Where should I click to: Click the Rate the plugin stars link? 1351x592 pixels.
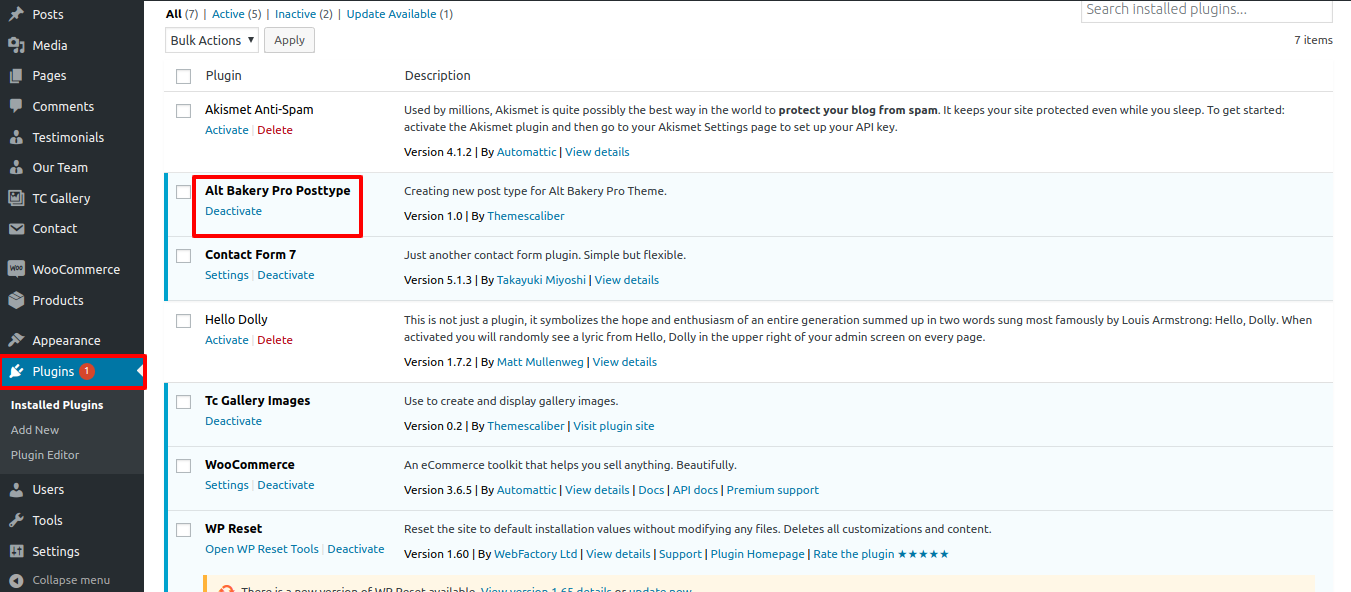[881, 554]
